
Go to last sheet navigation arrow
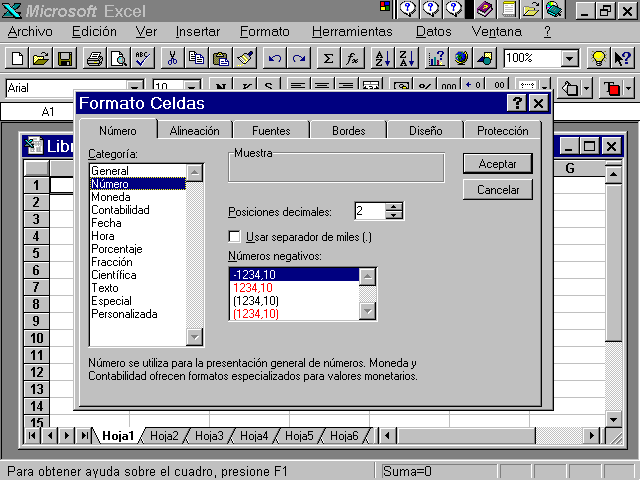pos(84,436)
